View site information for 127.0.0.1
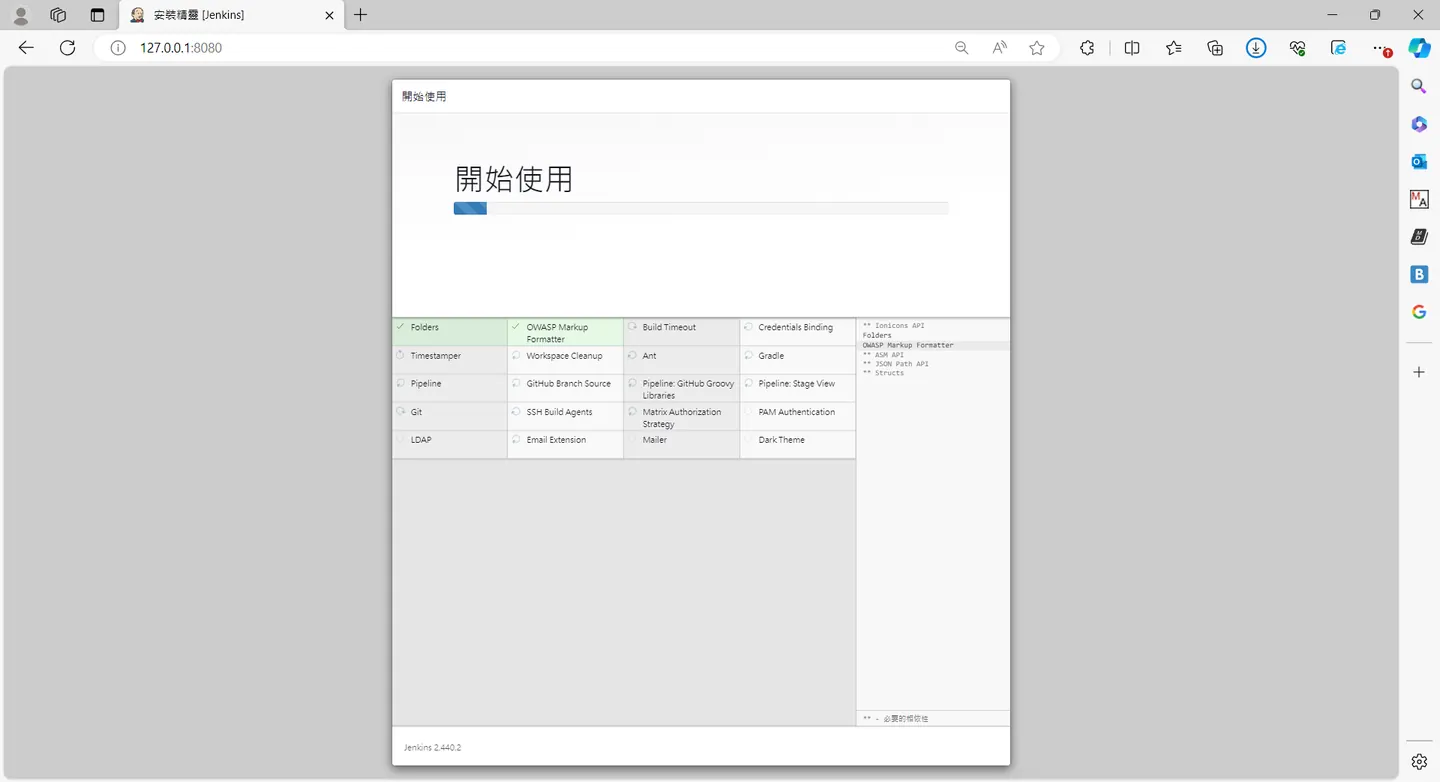Image resolution: width=1440 pixels, height=782 pixels. click(x=118, y=47)
